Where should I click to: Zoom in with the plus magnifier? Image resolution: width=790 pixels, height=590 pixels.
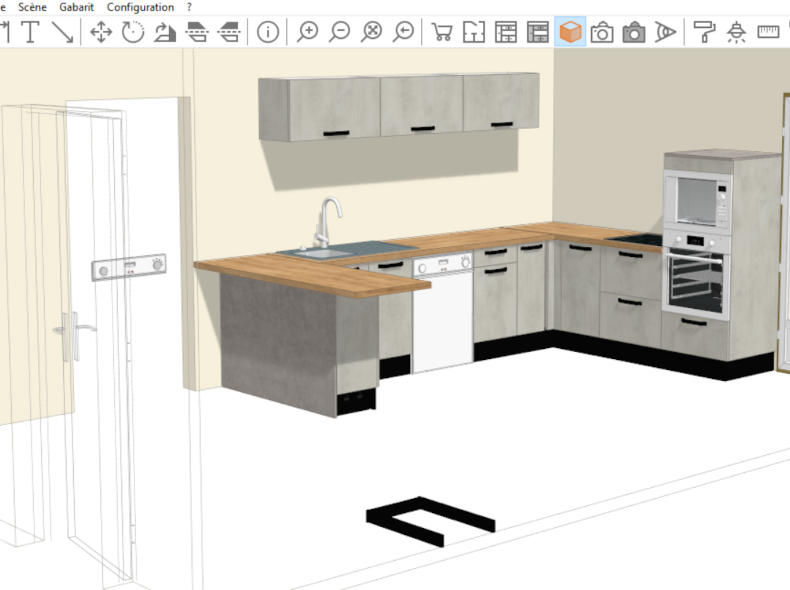point(307,32)
